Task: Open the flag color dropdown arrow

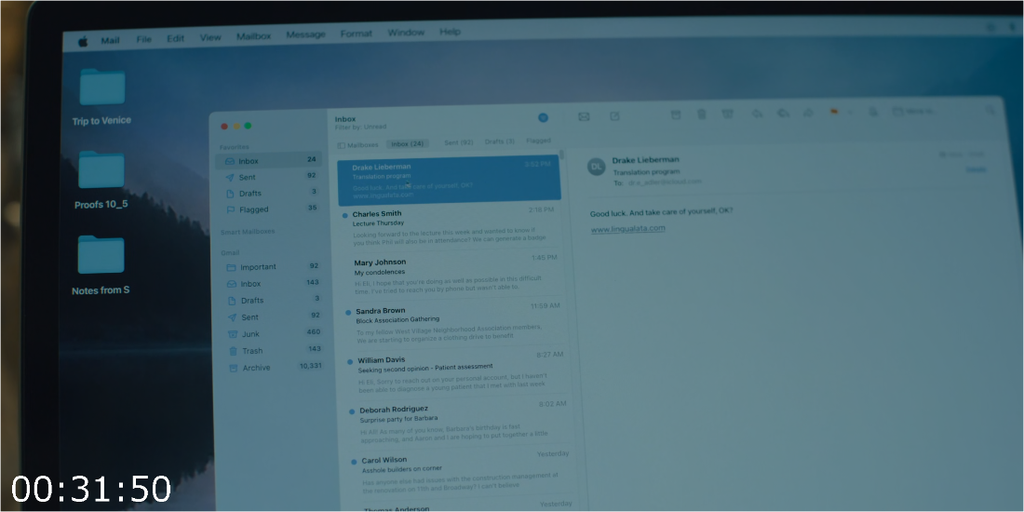Action: [x=850, y=112]
